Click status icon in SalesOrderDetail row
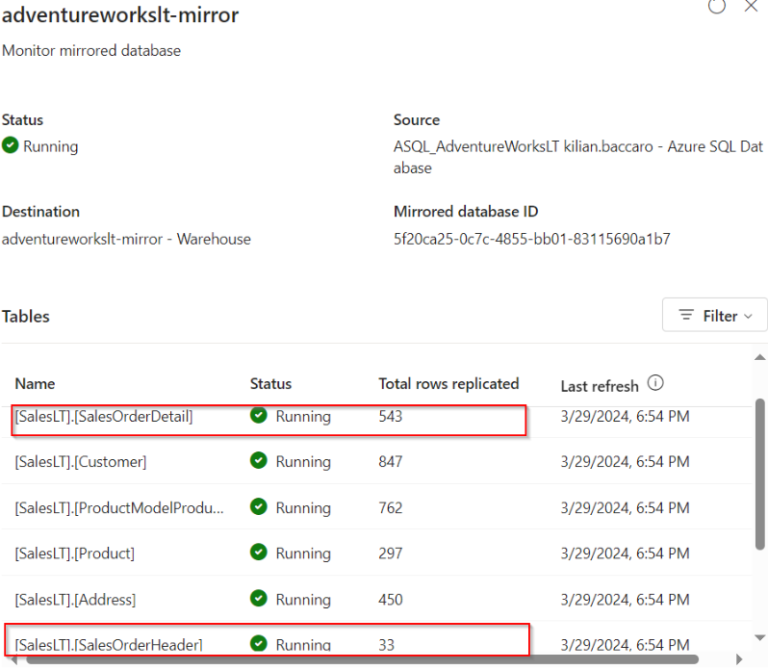Viewport: 768px width, 670px height. point(259,415)
